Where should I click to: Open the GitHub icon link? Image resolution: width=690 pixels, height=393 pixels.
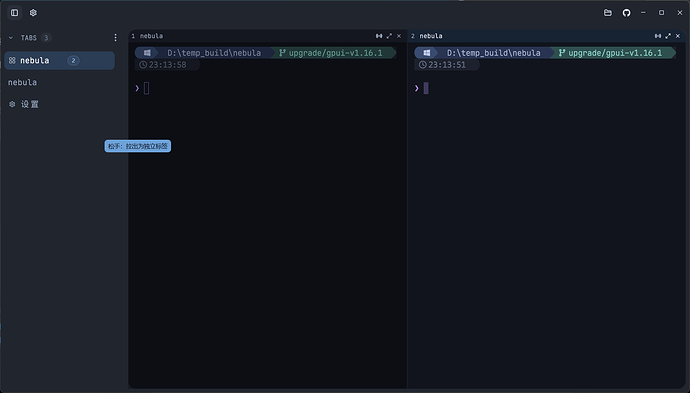[626, 13]
